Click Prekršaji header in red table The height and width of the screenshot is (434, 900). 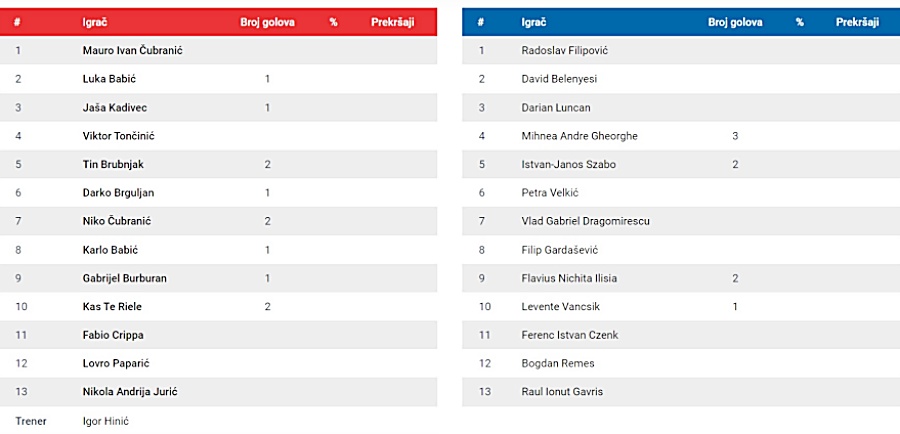[393, 23]
